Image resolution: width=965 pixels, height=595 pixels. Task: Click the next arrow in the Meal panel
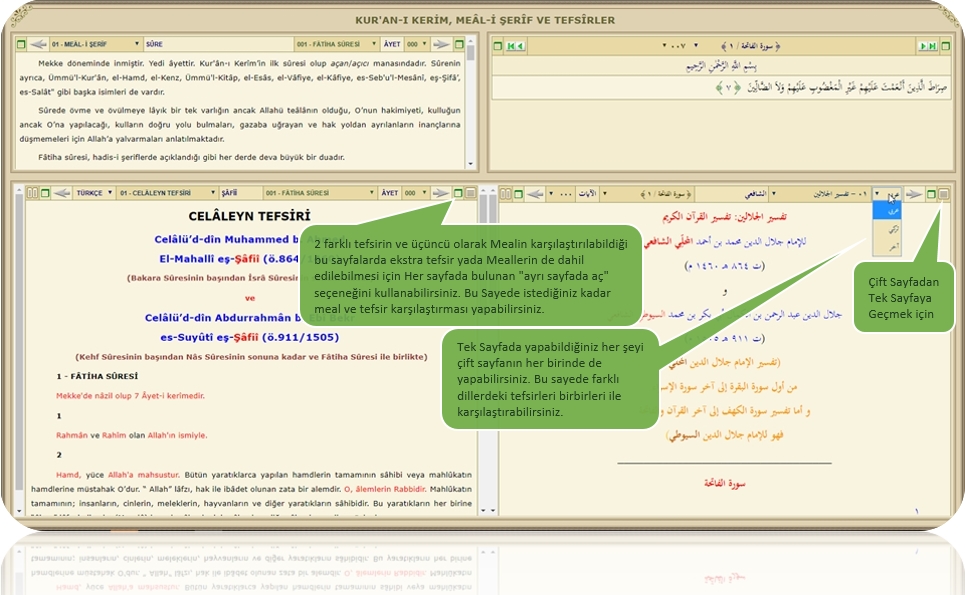(x=441, y=44)
